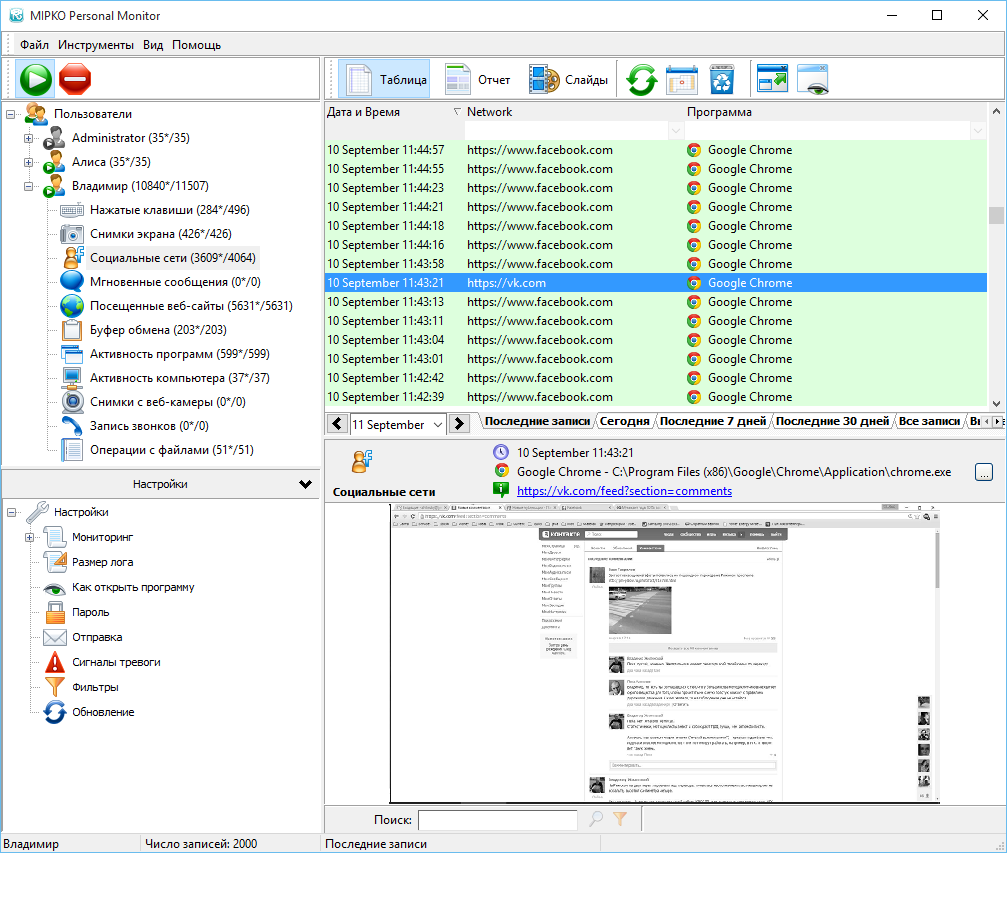The width and height of the screenshot is (1007, 914).
Task: Open the Инструменты menu
Action: pos(95,45)
